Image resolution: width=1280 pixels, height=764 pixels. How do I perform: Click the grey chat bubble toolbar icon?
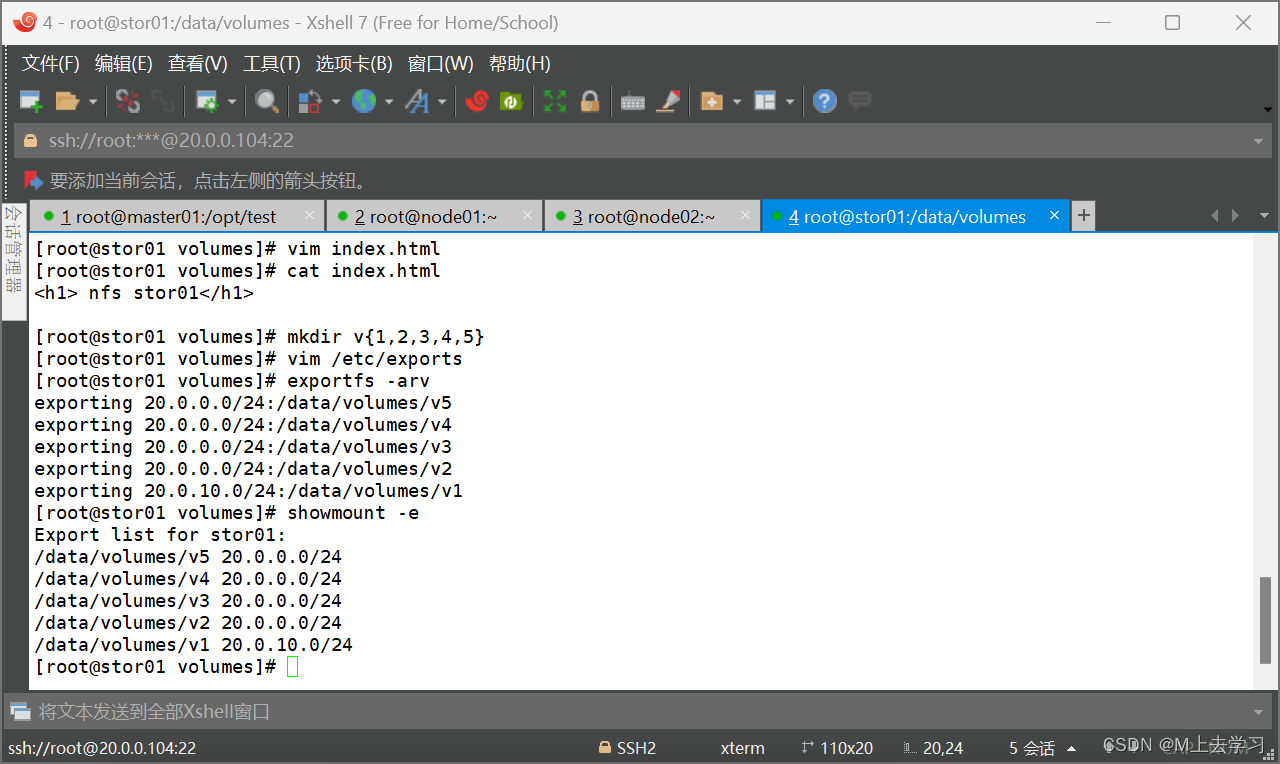pos(859,100)
